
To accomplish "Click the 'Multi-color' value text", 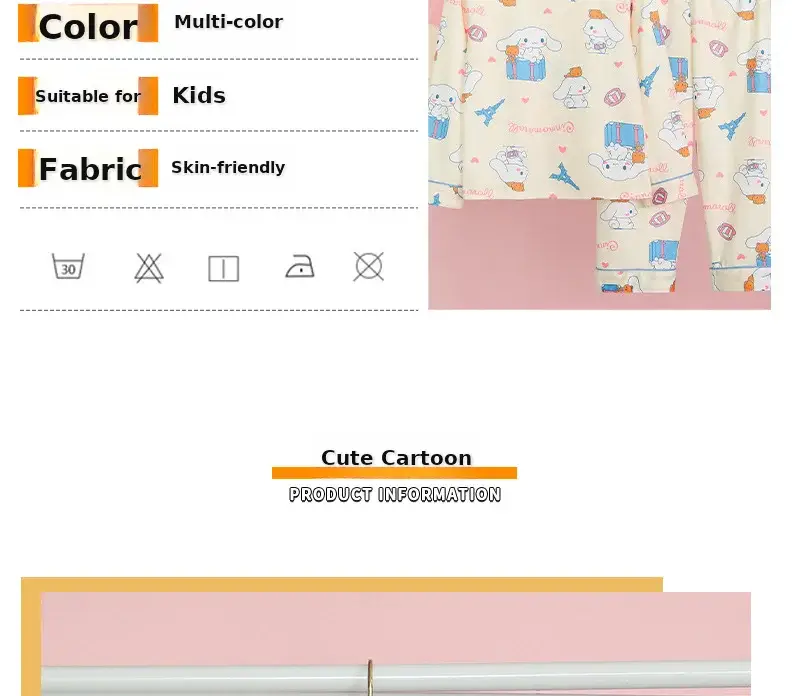I will 228,22.
